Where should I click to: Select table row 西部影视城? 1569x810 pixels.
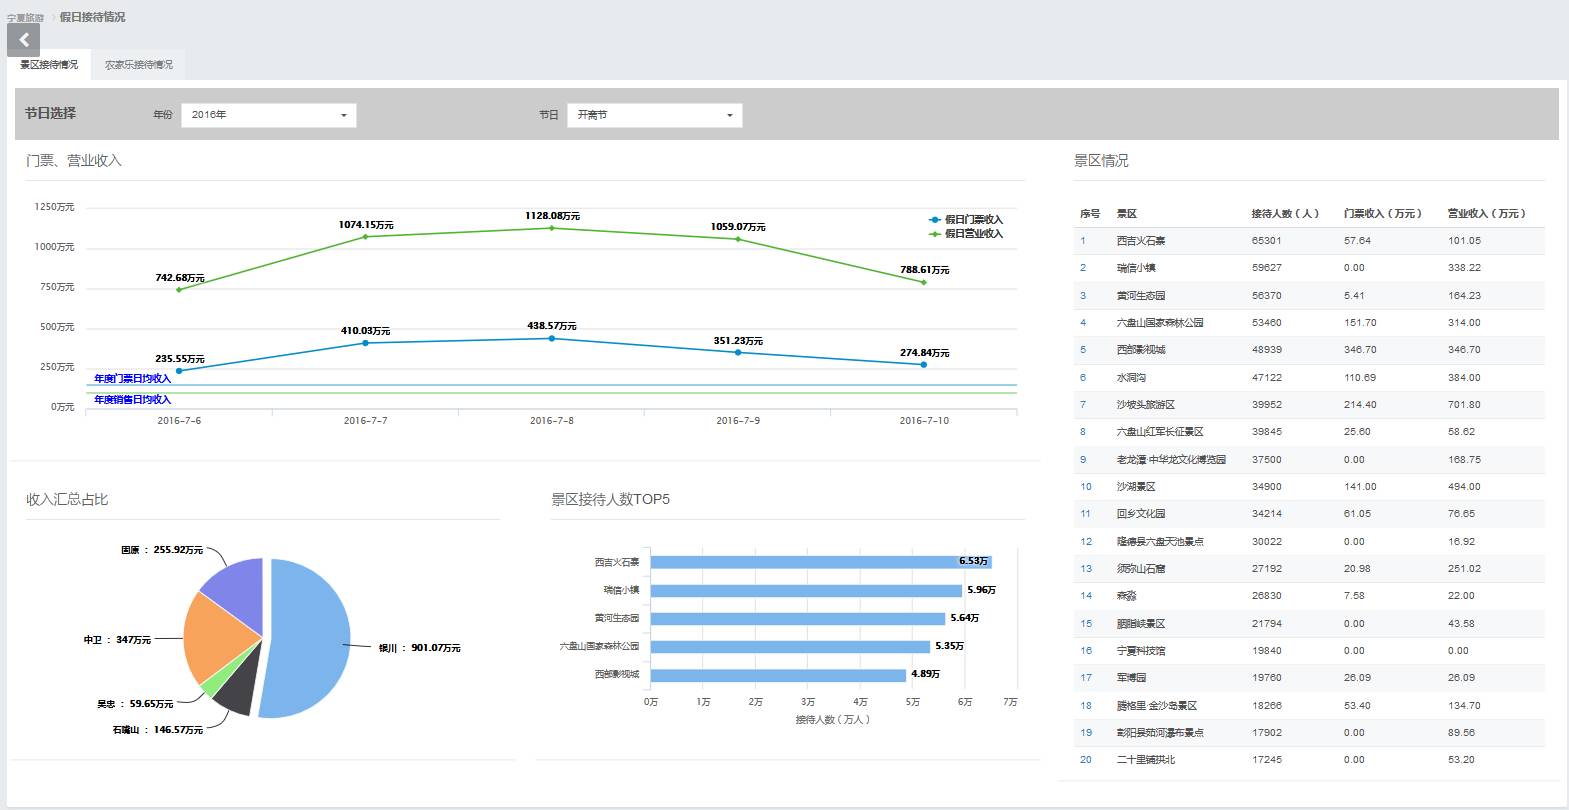1307,350
